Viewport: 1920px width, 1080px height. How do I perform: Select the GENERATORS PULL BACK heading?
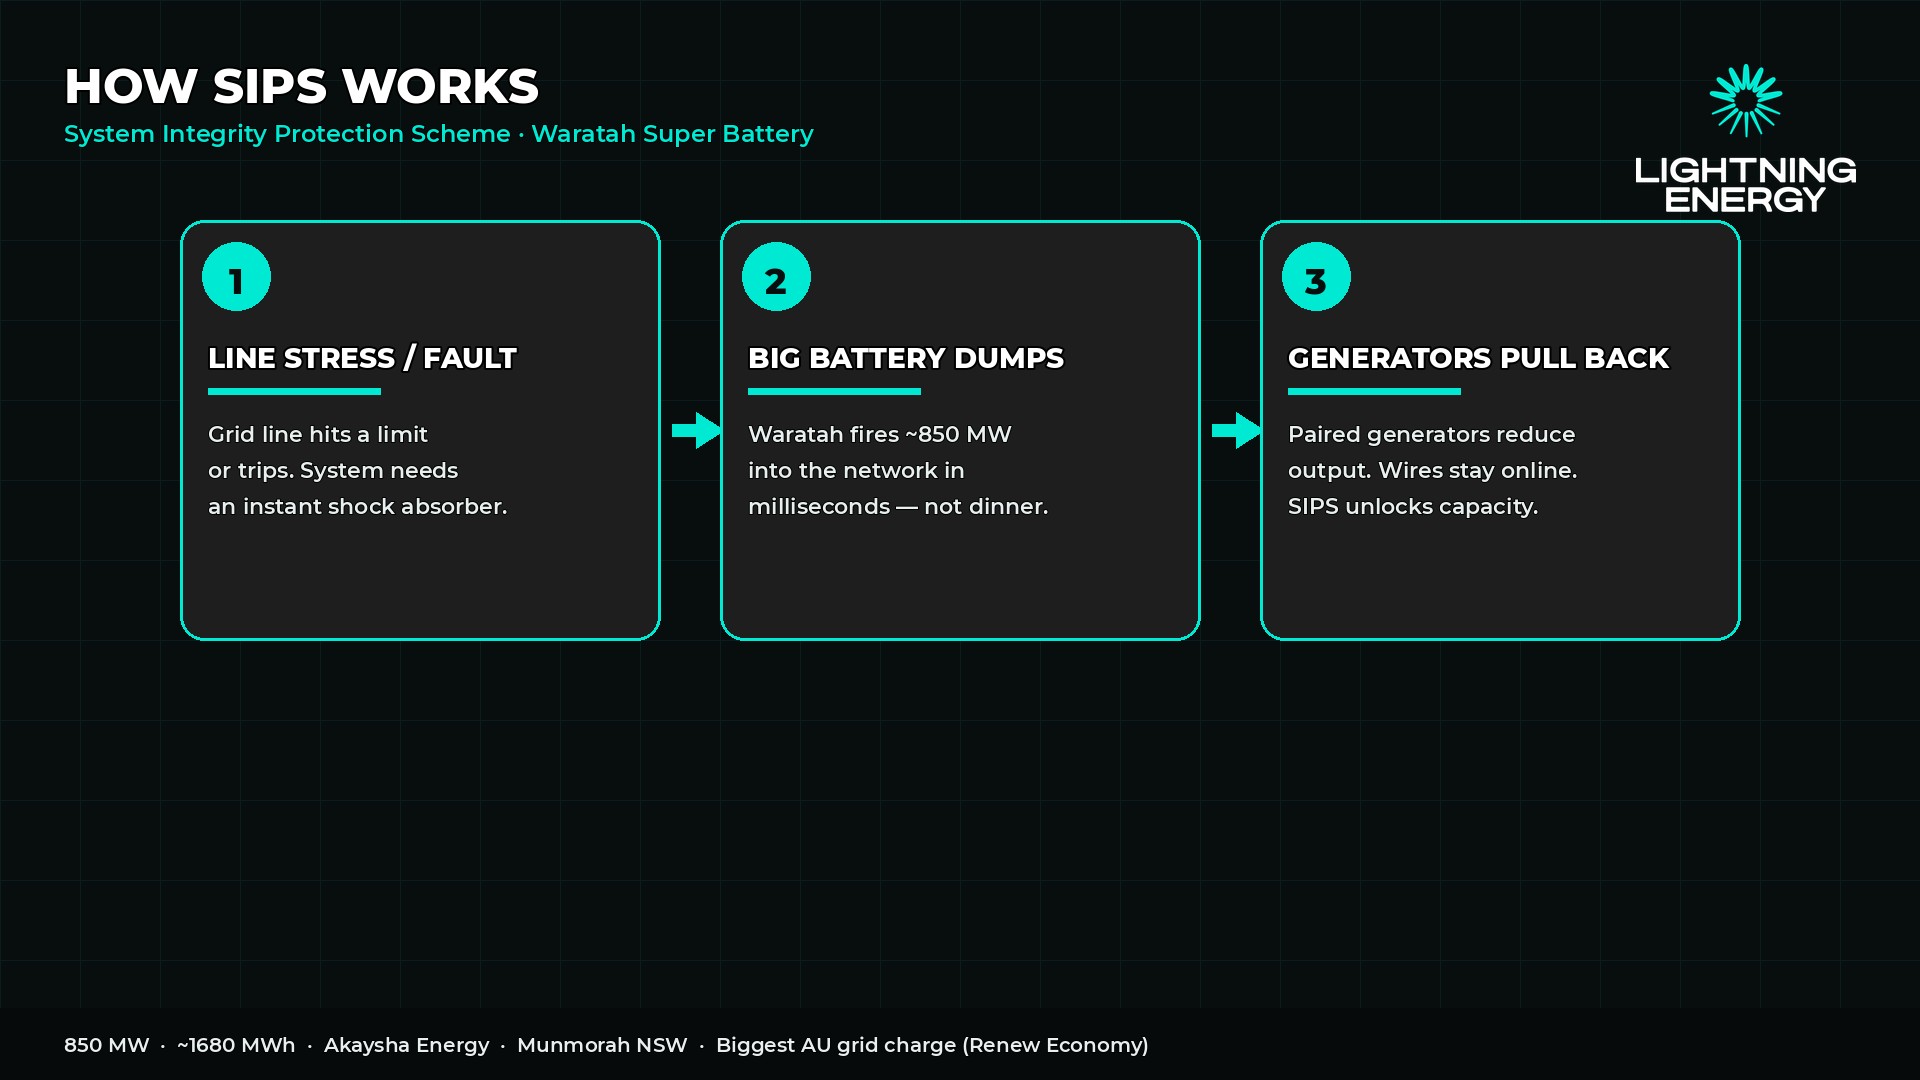1478,358
